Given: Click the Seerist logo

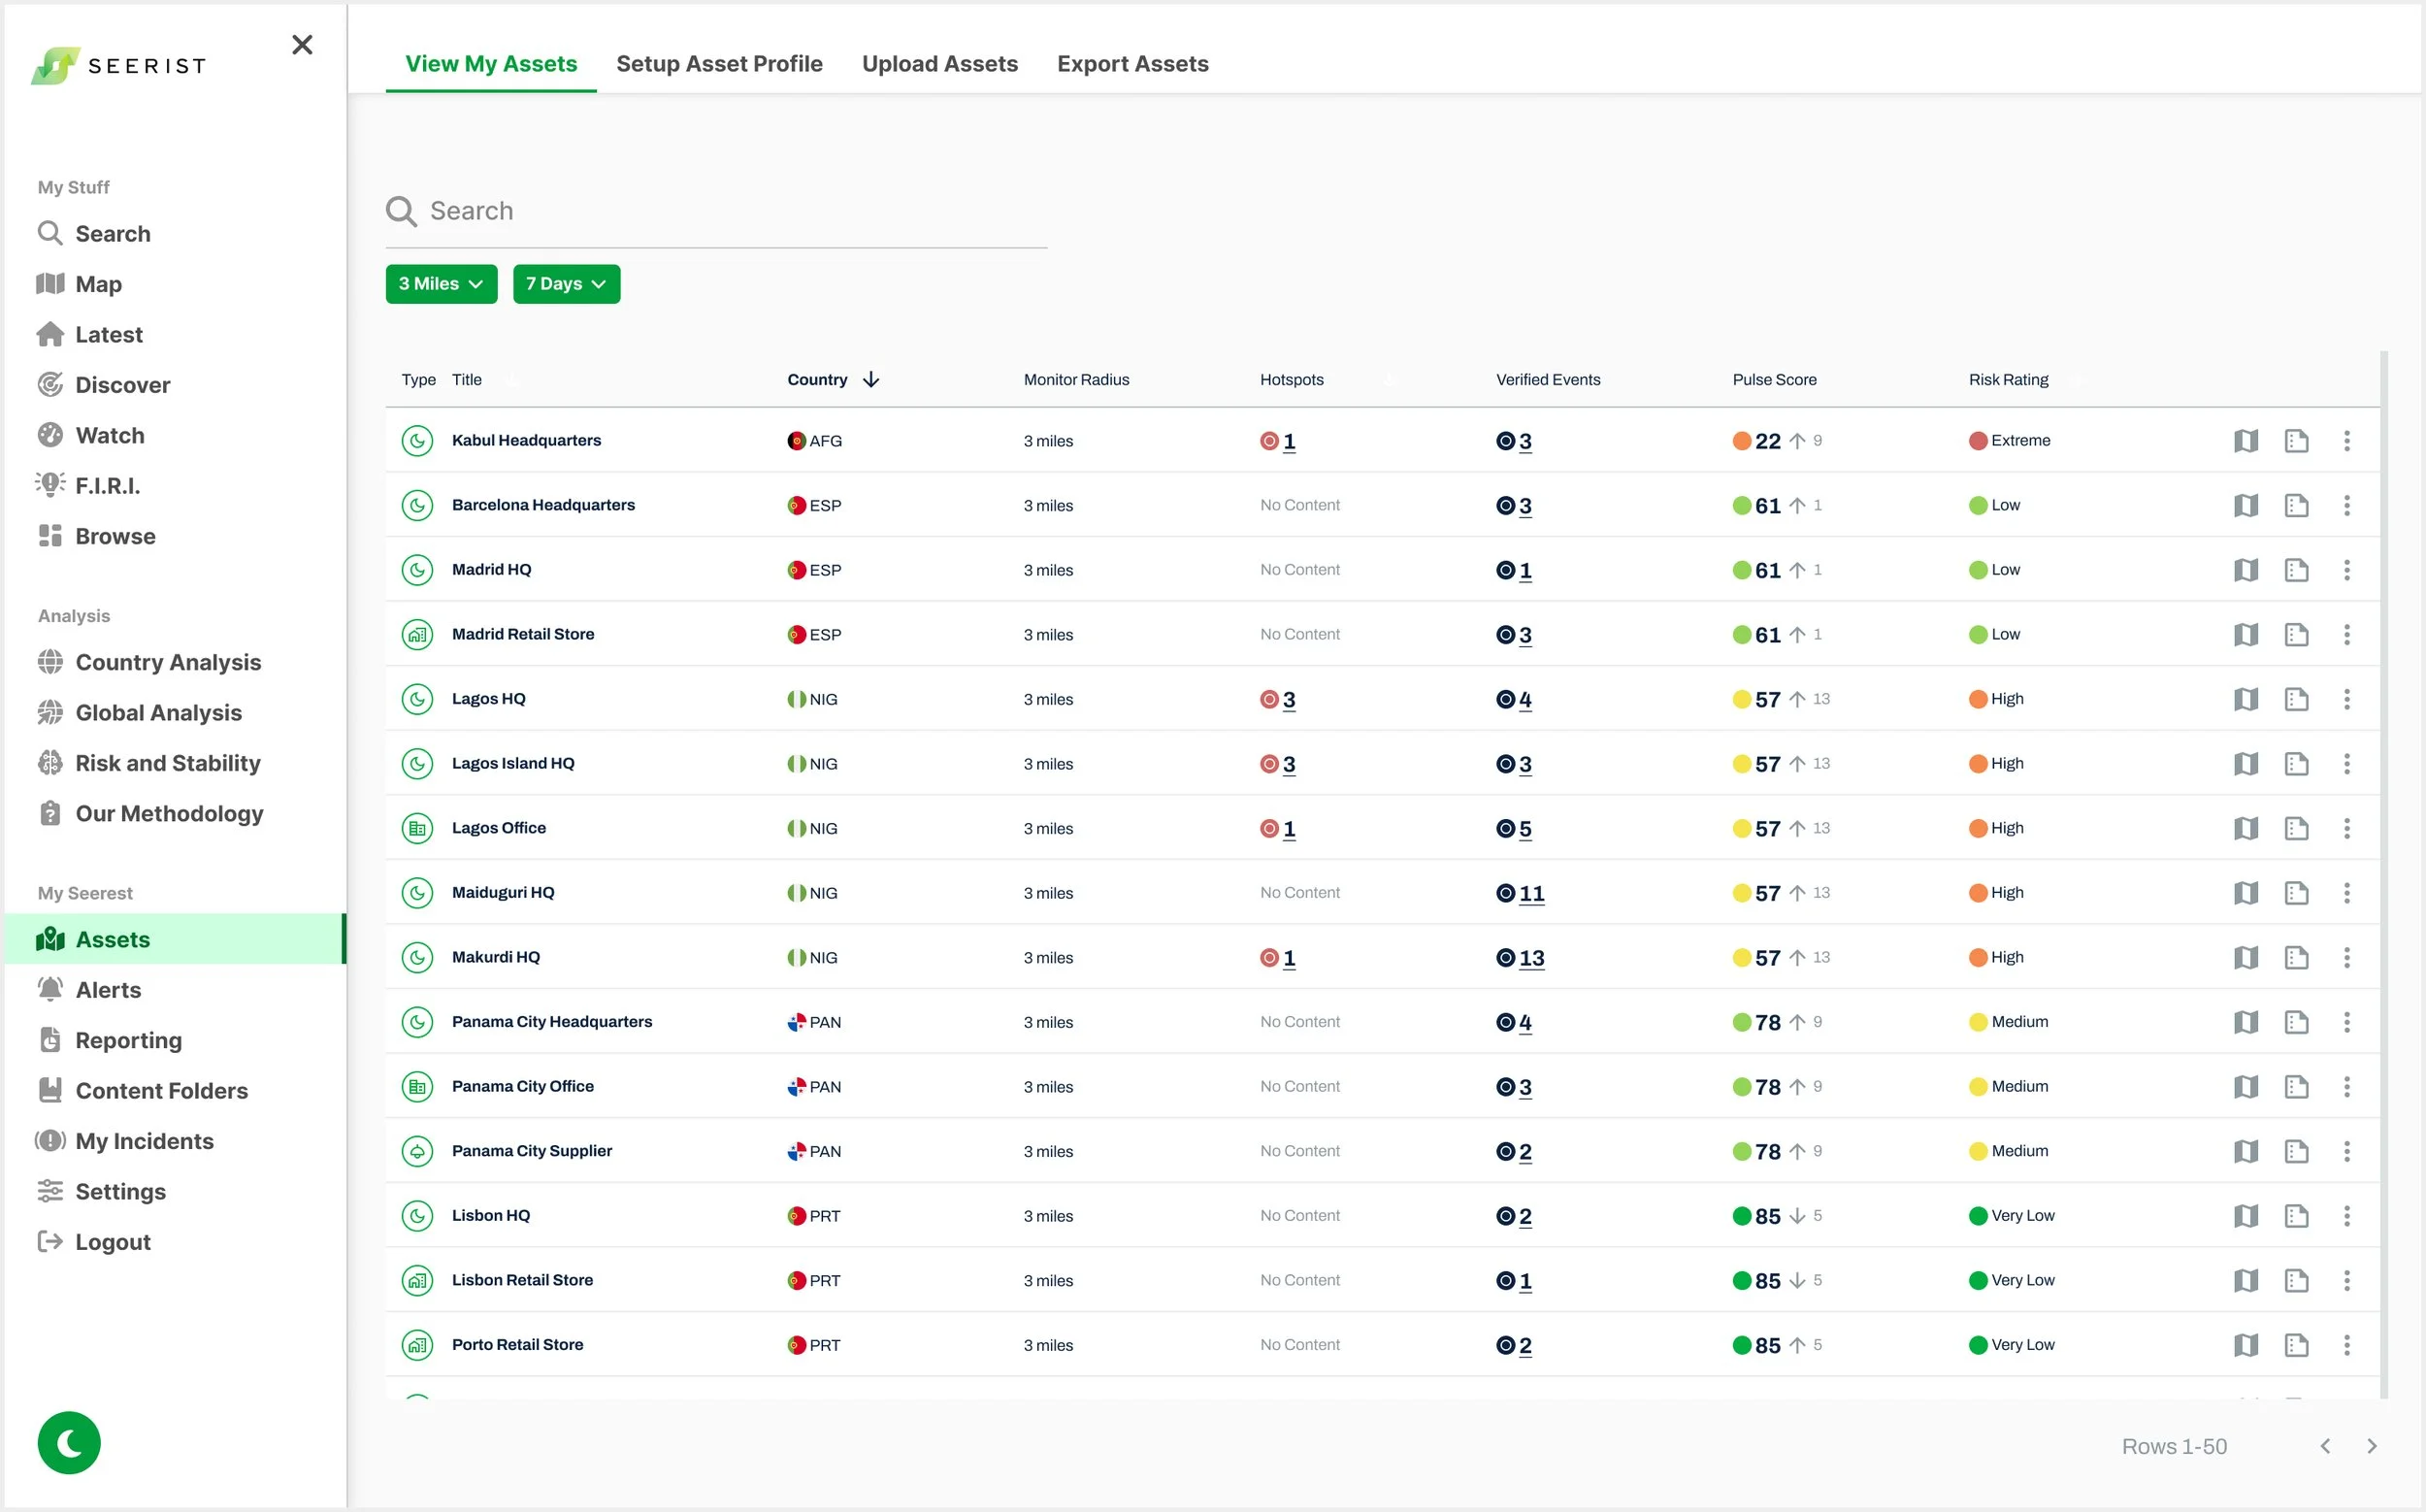Looking at the screenshot, I should click(119, 66).
